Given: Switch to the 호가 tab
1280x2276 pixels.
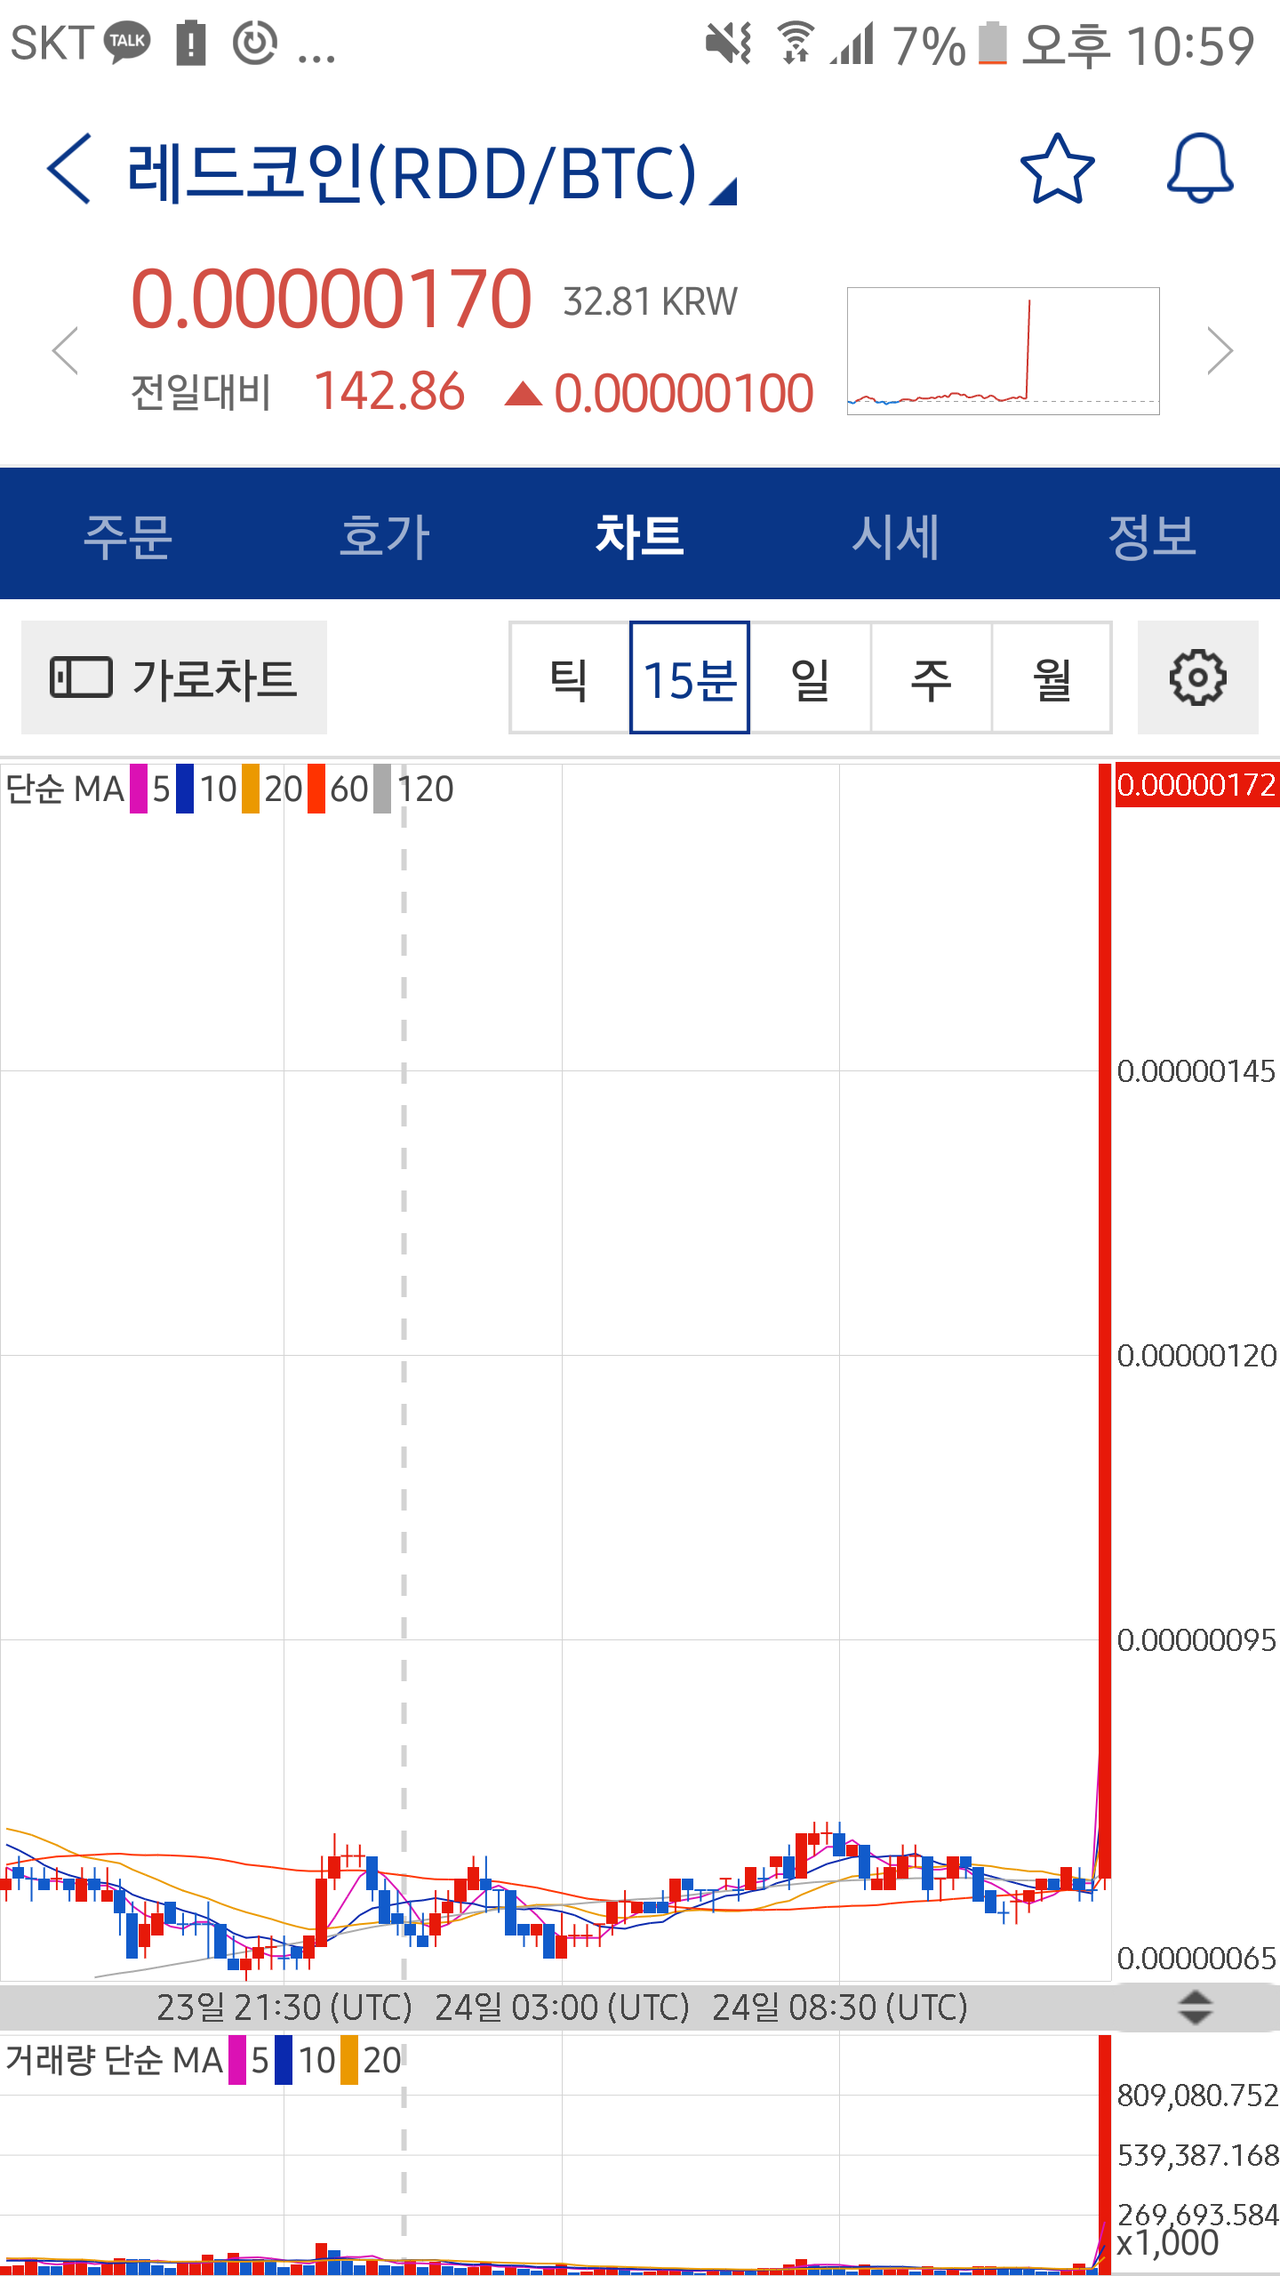Looking at the screenshot, I should (384, 535).
